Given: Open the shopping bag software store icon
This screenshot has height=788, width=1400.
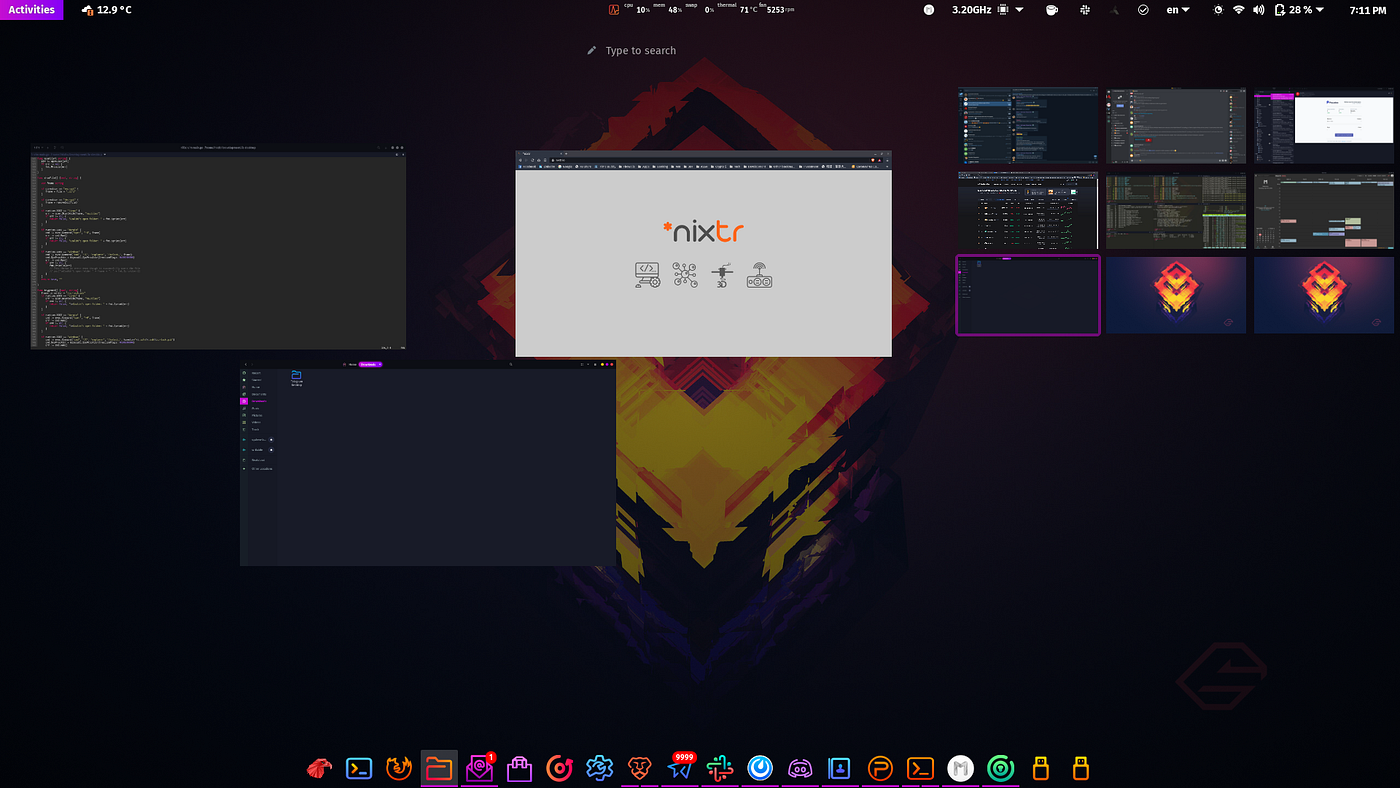Looking at the screenshot, I should [519, 768].
